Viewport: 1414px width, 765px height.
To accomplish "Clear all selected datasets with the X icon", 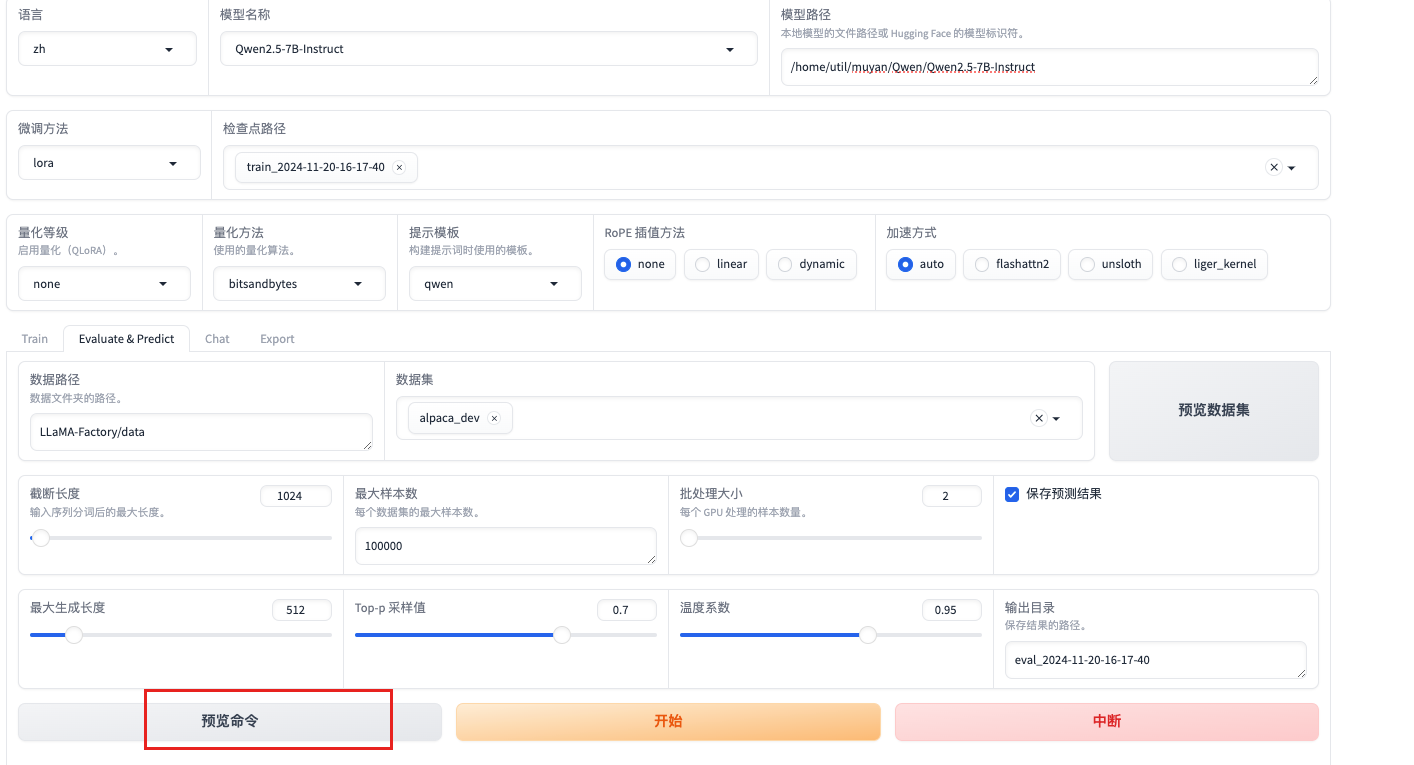I will 1038,418.
